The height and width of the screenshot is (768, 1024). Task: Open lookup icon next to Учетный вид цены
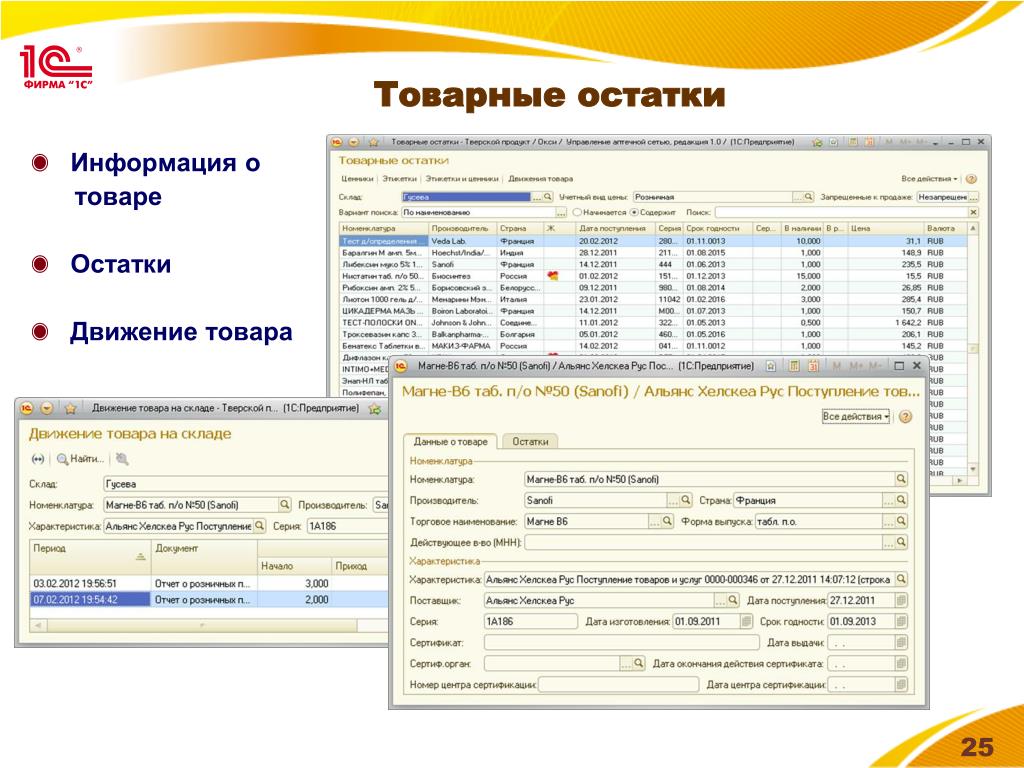[808, 197]
